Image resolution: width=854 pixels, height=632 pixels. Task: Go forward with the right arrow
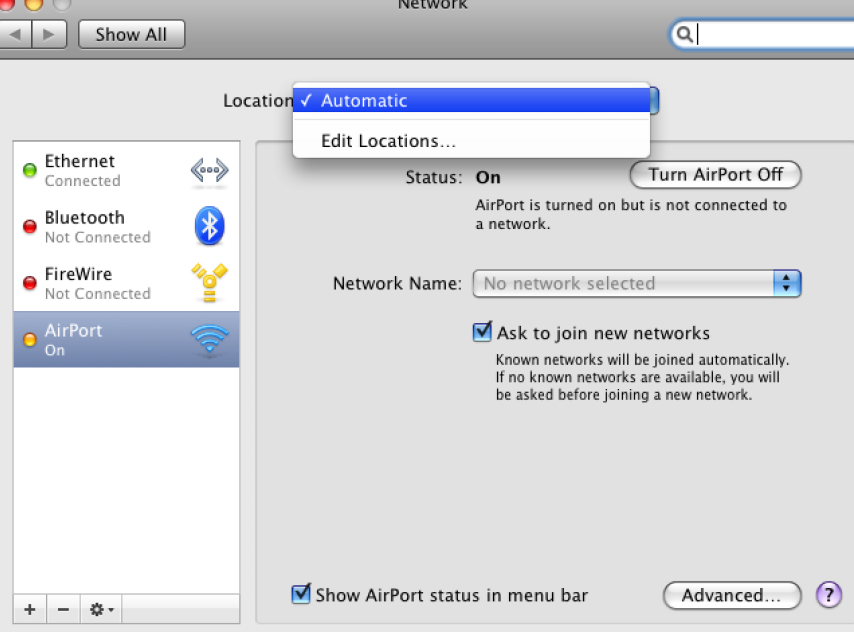[x=50, y=34]
